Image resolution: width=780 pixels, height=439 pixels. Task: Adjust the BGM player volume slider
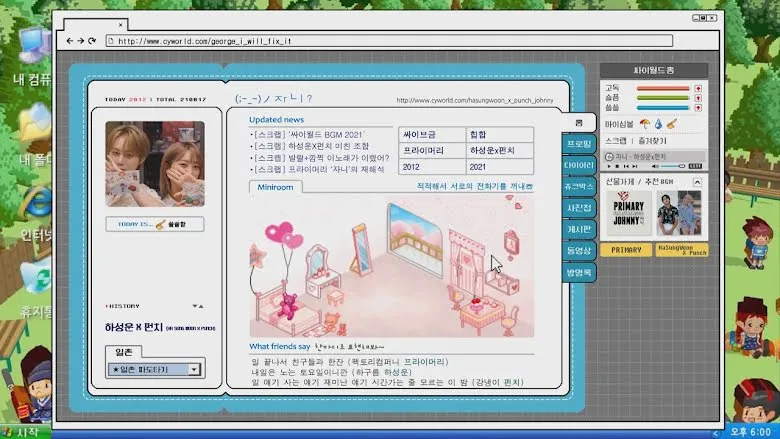click(x=673, y=166)
